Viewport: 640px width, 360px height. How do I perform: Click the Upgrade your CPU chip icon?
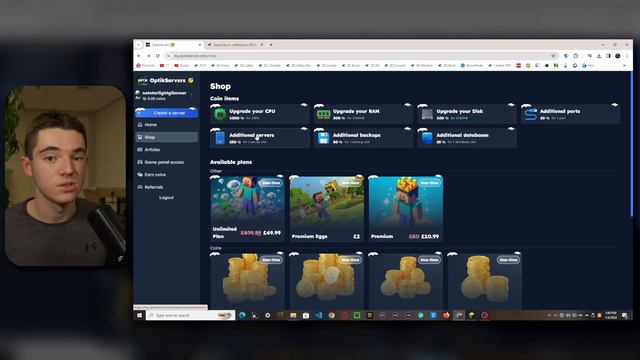coord(220,114)
